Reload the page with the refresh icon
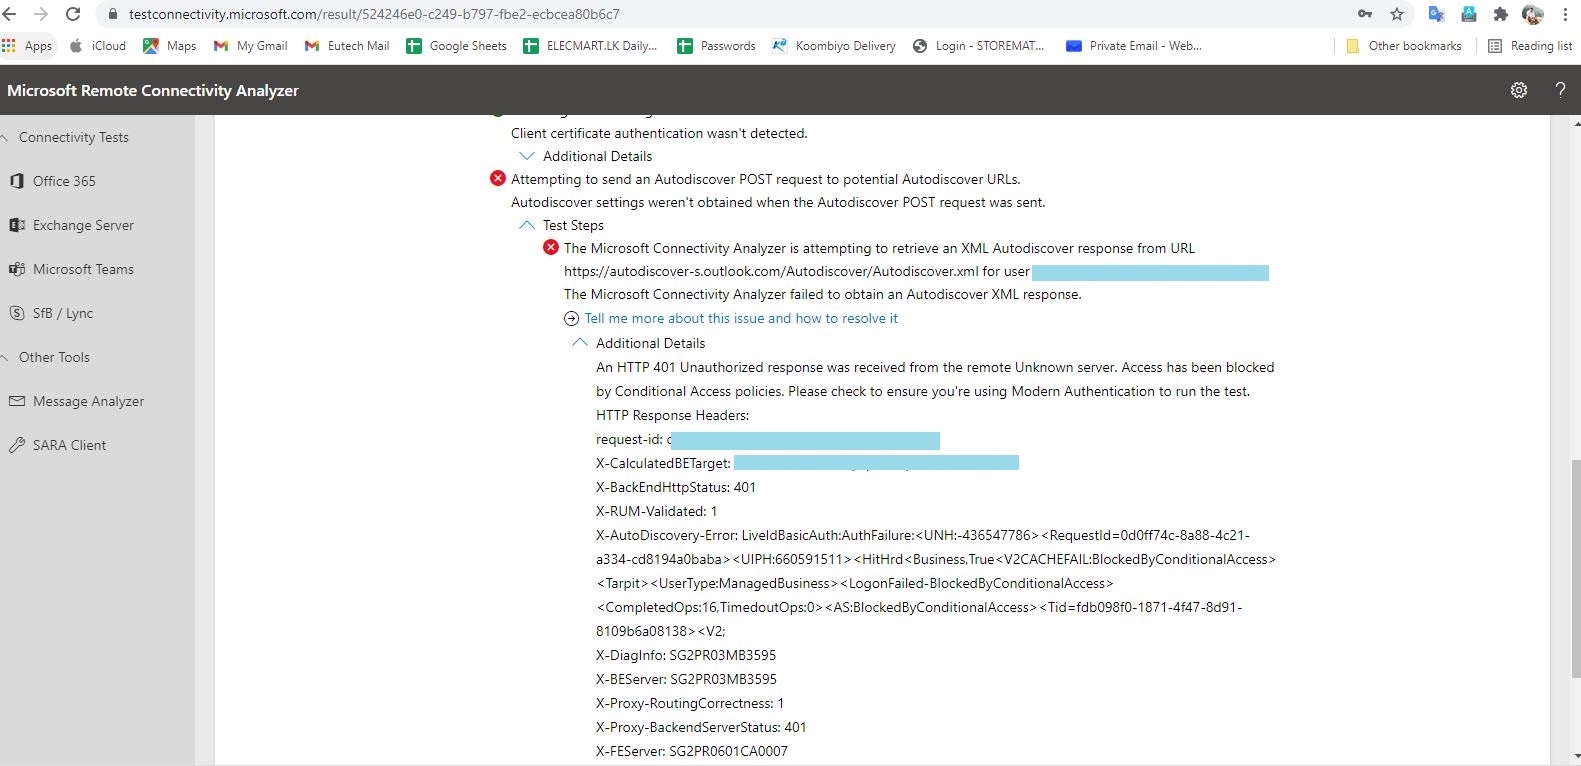 [x=73, y=14]
